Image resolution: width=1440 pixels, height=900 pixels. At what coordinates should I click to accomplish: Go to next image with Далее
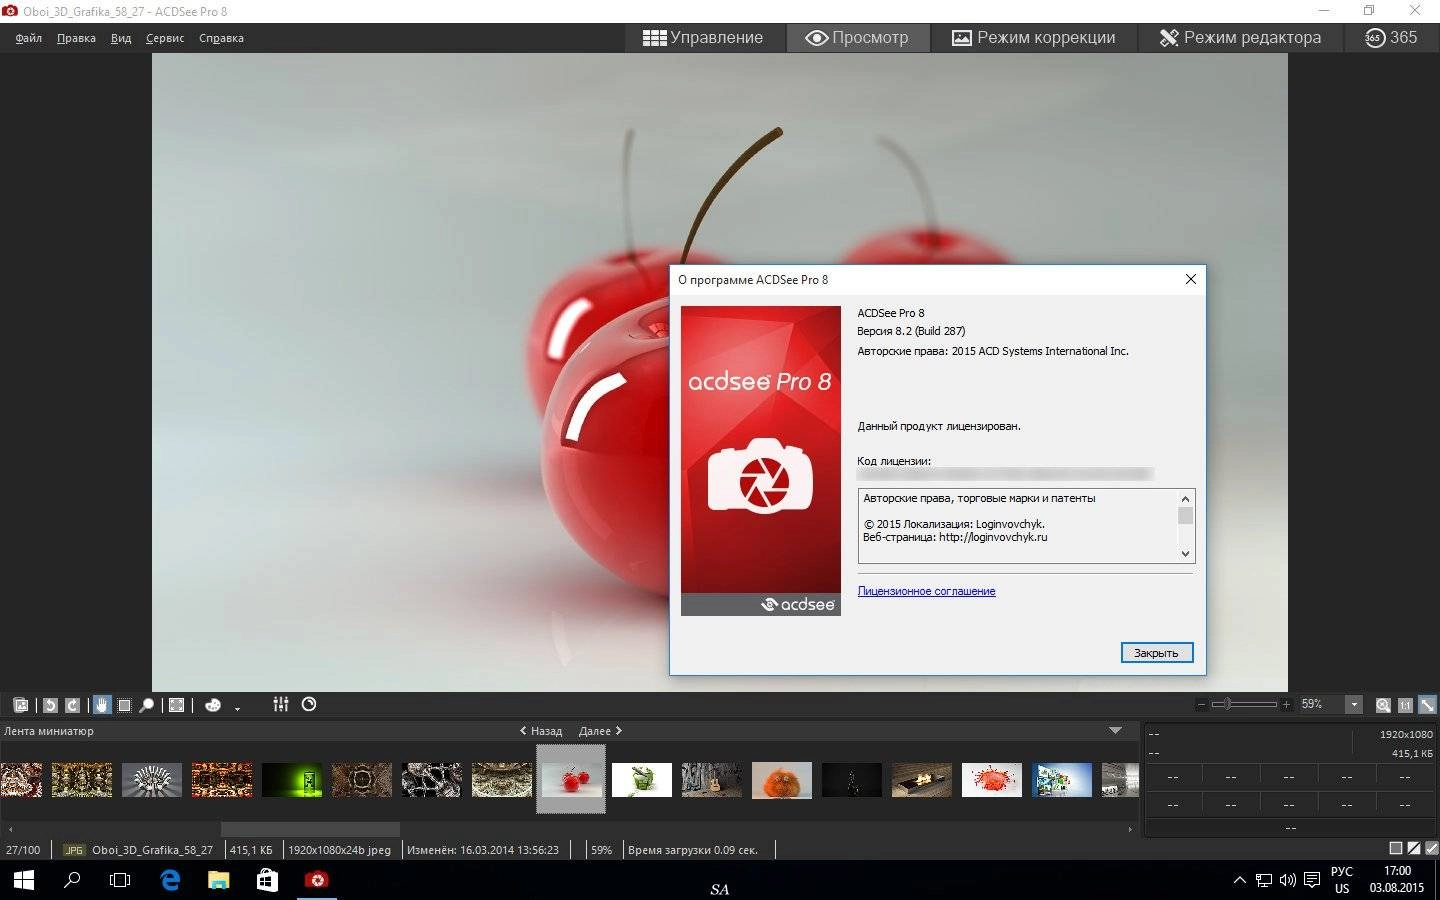(x=600, y=731)
